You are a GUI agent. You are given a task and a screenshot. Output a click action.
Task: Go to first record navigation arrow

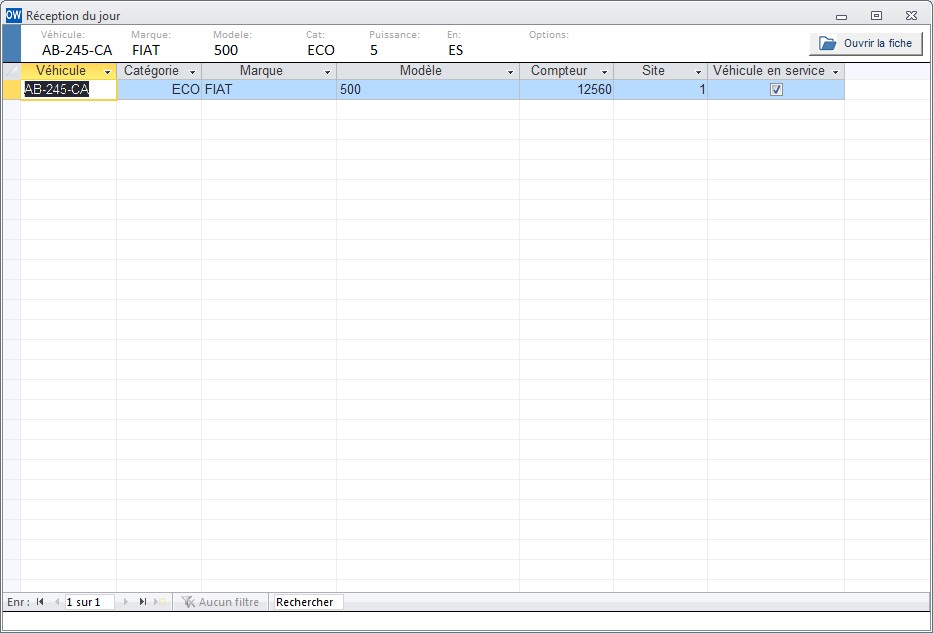point(40,602)
